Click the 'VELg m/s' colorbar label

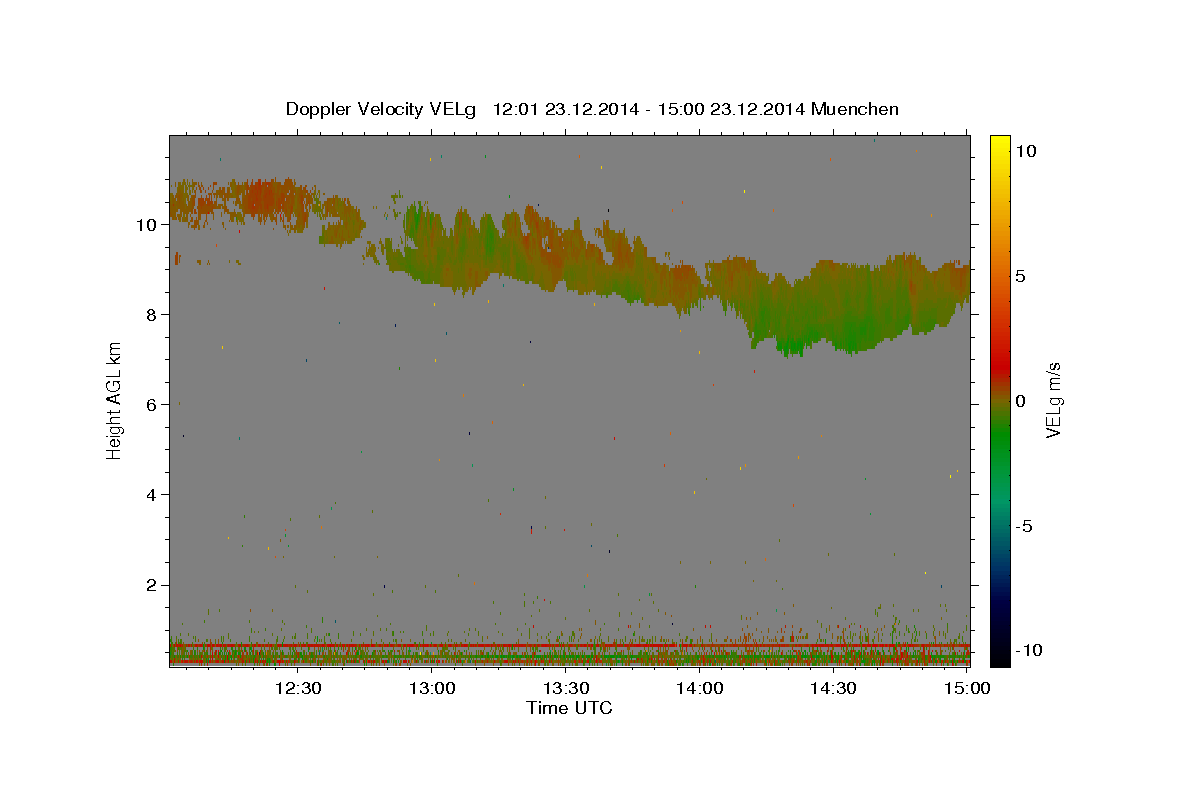pyautogui.click(x=1053, y=400)
